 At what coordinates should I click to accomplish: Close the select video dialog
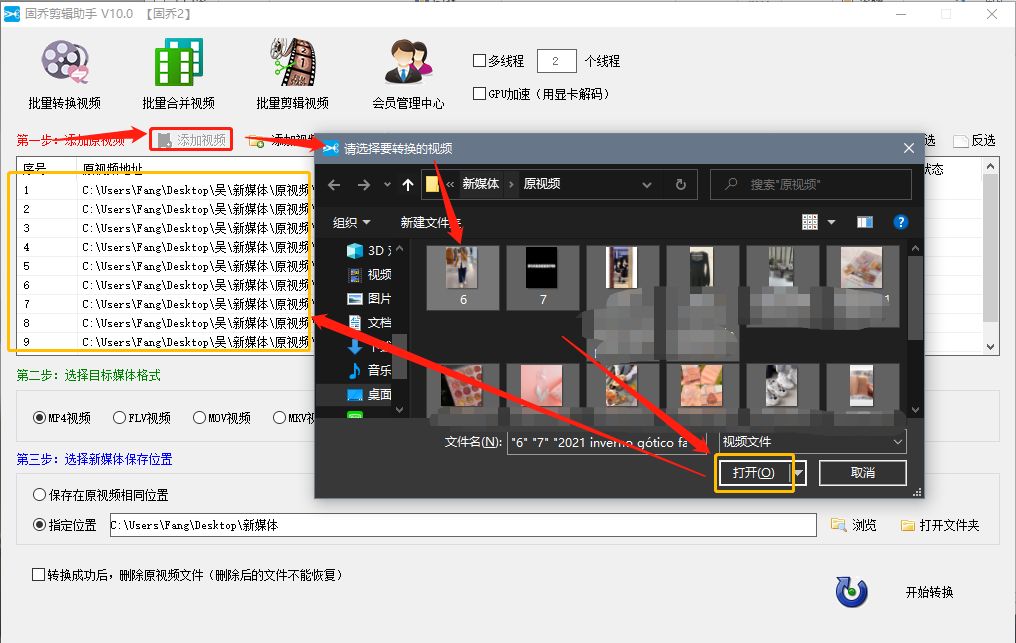(x=909, y=148)
